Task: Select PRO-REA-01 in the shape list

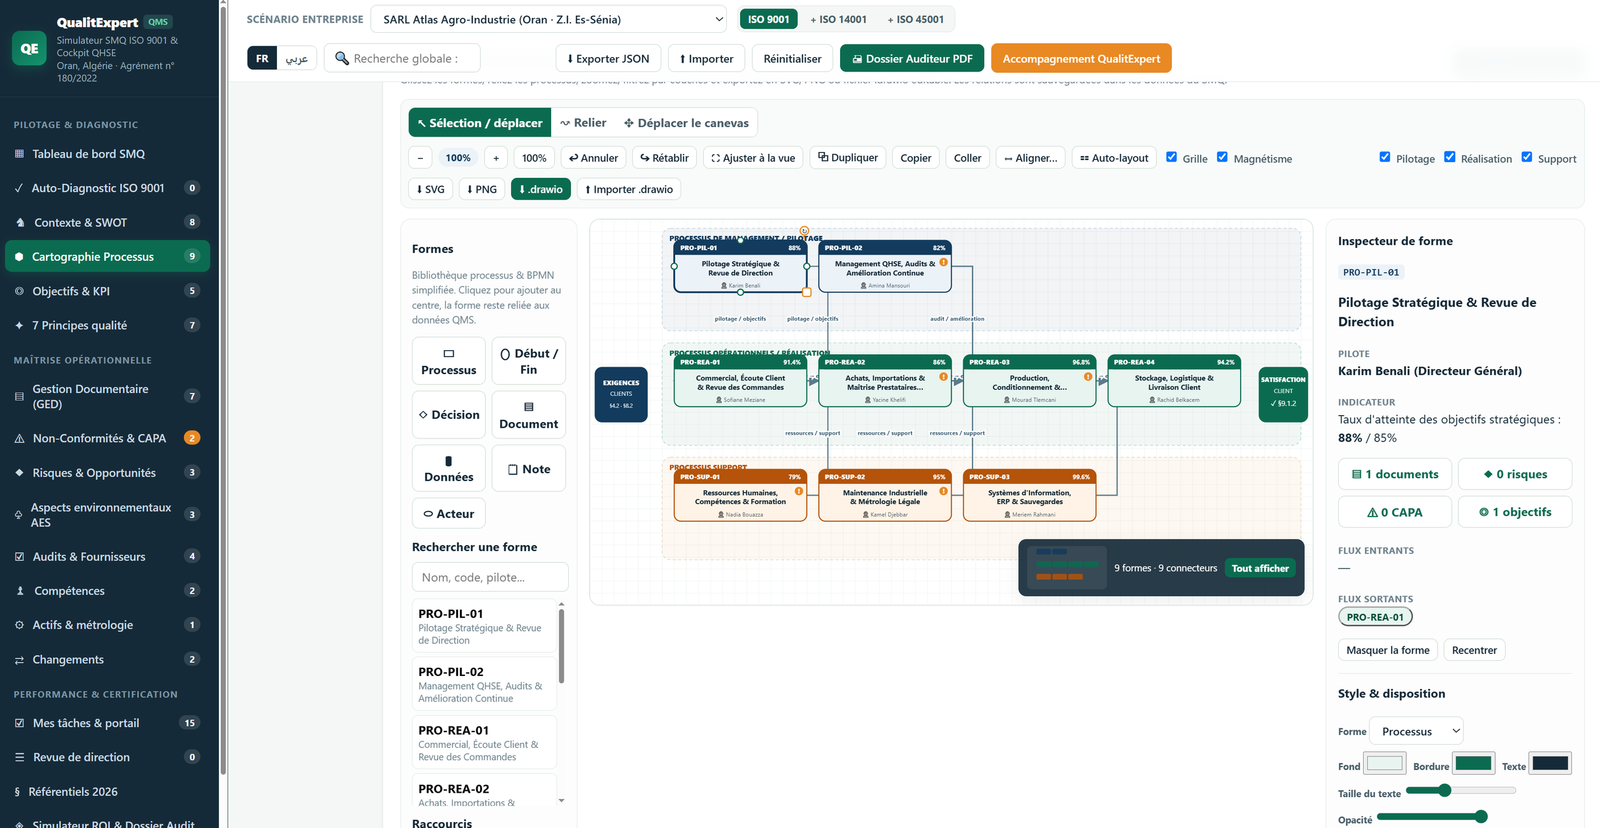Action: click(x=484, y=742)
